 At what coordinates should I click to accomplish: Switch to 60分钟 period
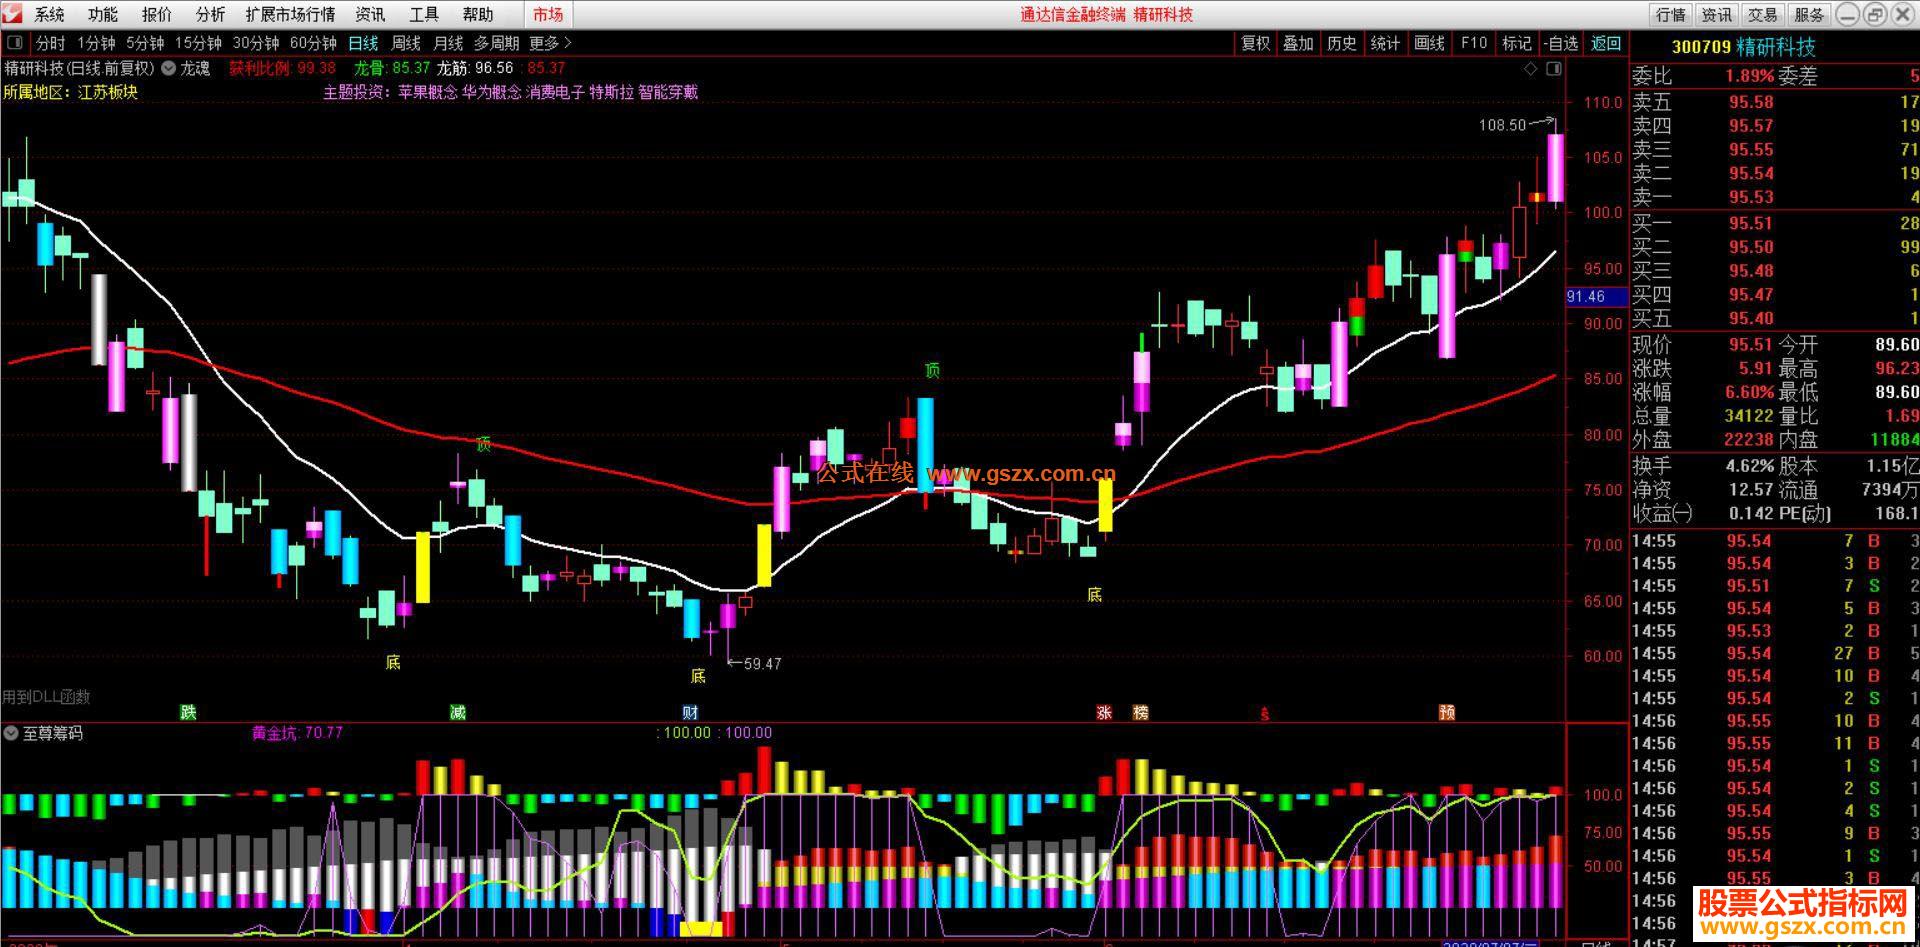pos(313,43)
